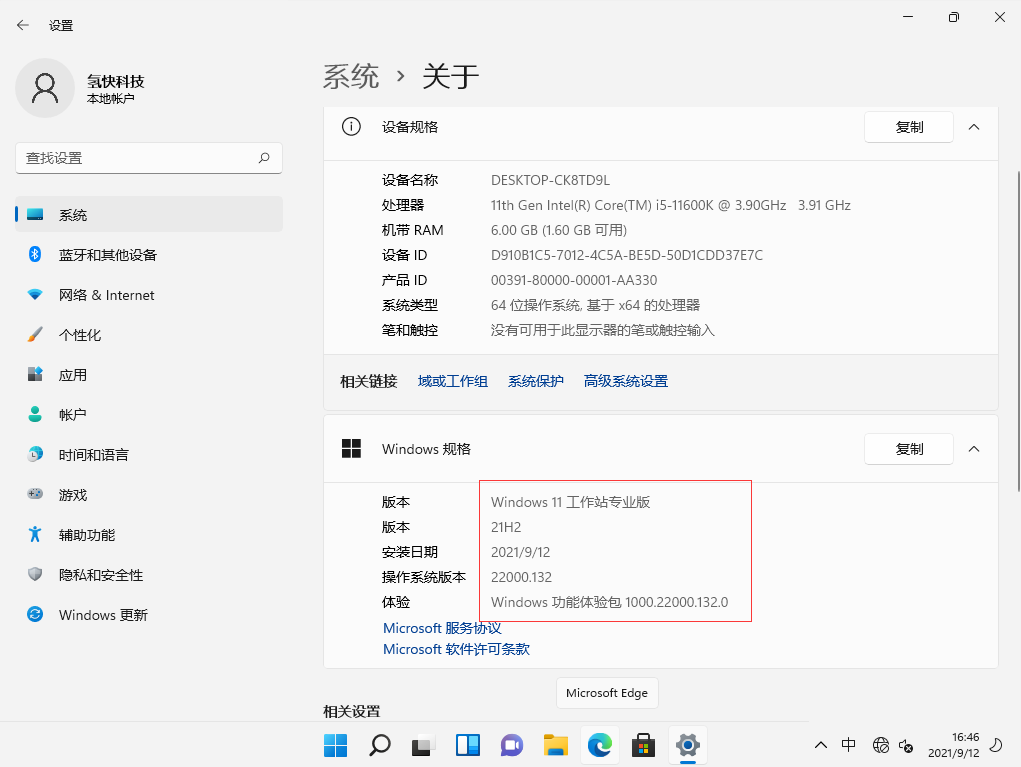This screenshot has width=1021, height=767.
Task: Click the device name DESKTOP-CK8TD9L
Action: pos(550,180)
